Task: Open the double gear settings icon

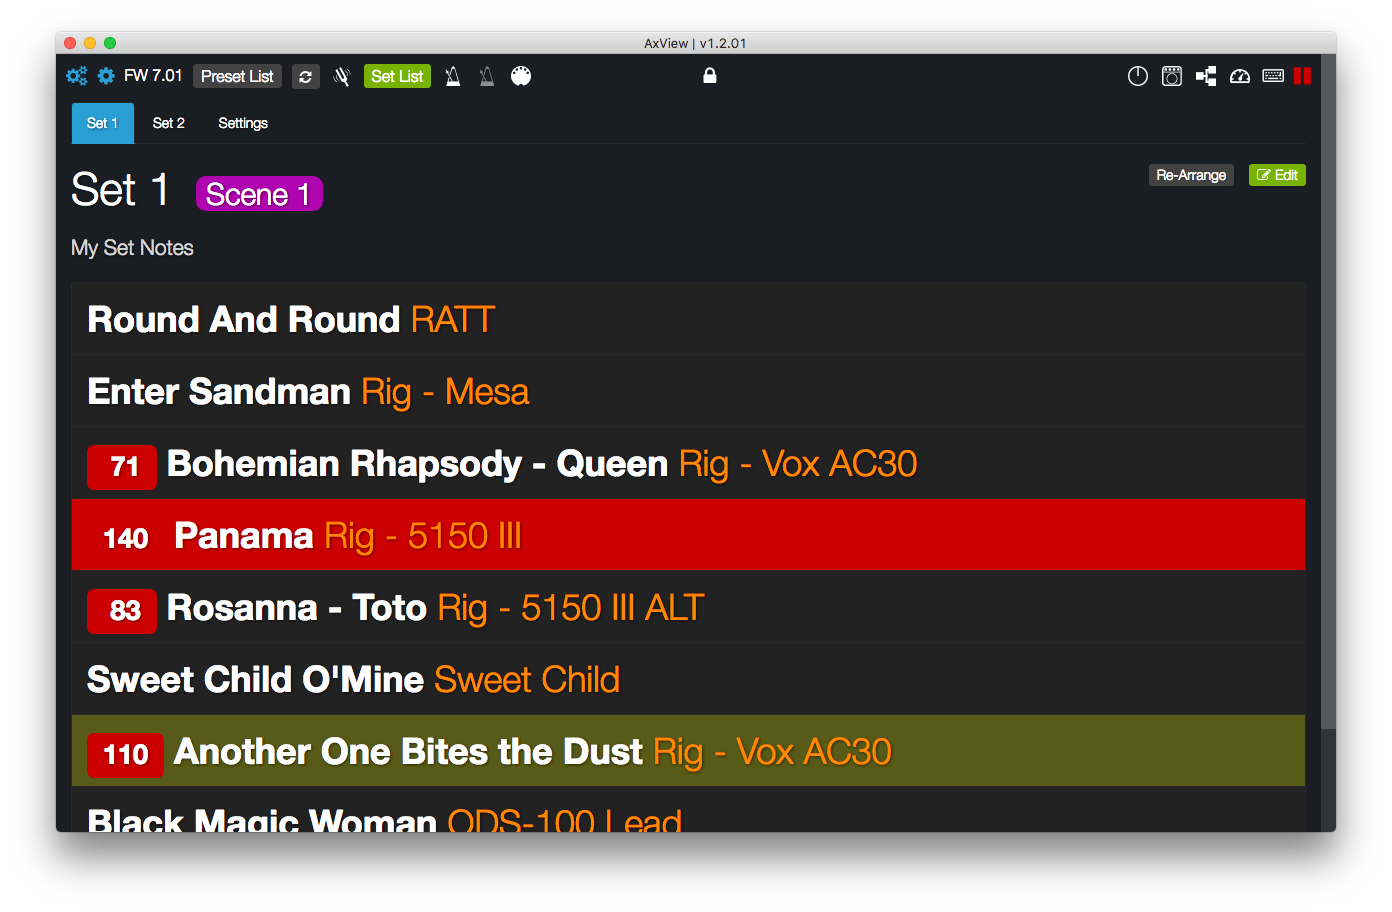Action: 77,76
